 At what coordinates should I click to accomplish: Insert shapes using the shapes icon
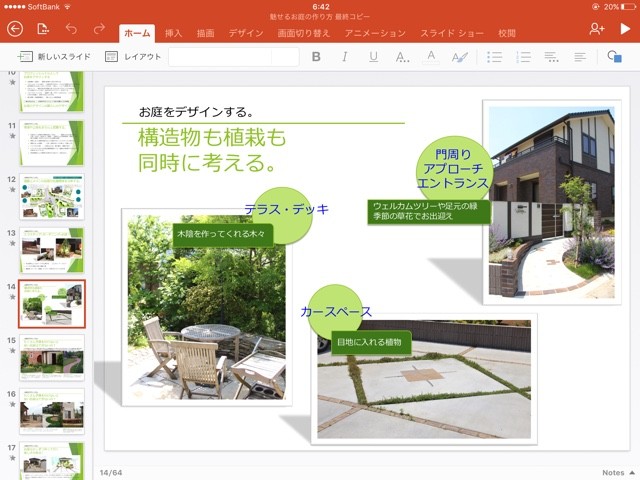pyautogui.click(x=615, y=57)
